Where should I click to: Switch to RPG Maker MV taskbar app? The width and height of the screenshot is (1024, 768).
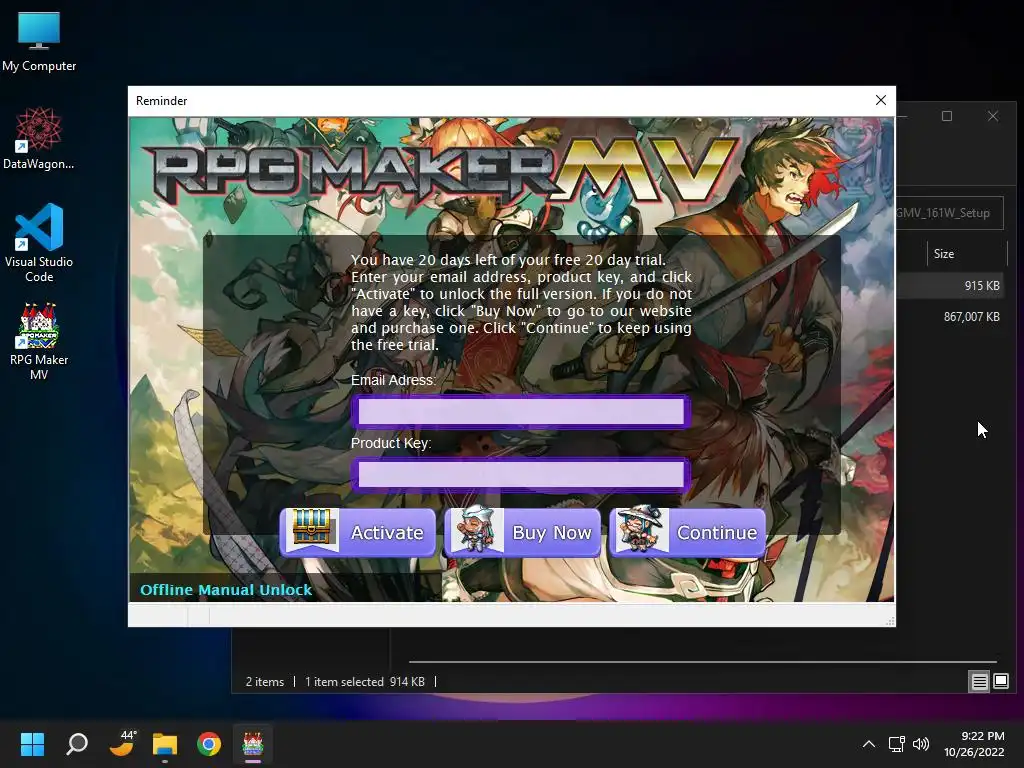[x=253, y=744]
